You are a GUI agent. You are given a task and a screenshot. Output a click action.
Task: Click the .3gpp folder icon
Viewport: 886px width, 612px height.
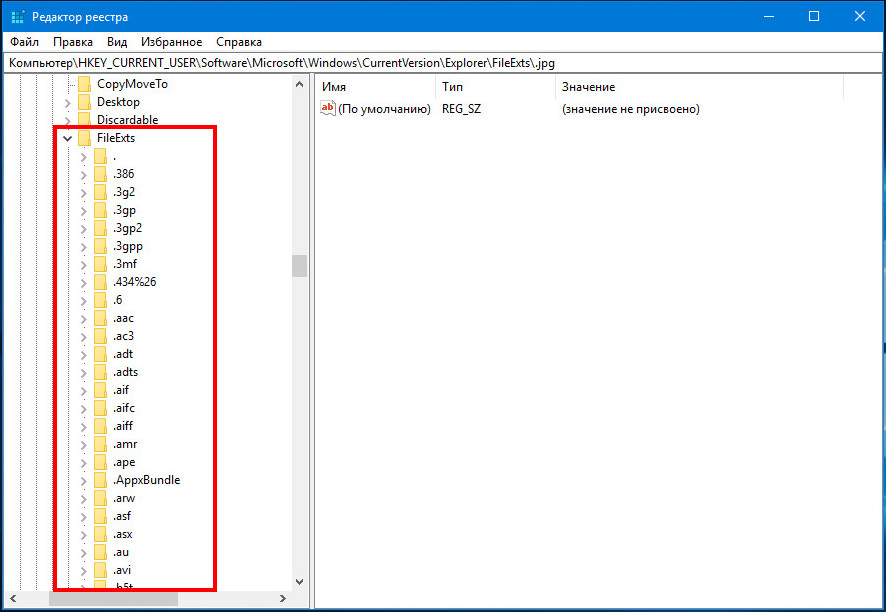pos(100,246)
